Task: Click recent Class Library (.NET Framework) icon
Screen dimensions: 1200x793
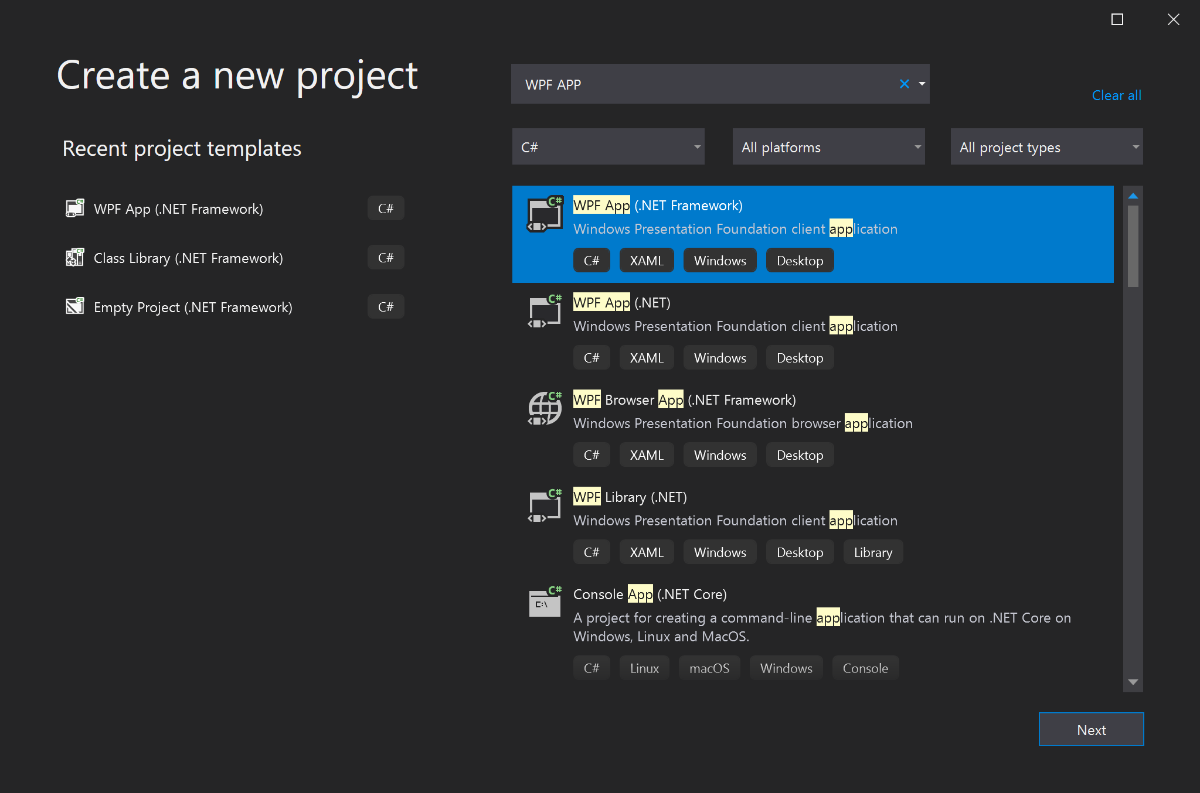Action: click(x=75, y=258)
